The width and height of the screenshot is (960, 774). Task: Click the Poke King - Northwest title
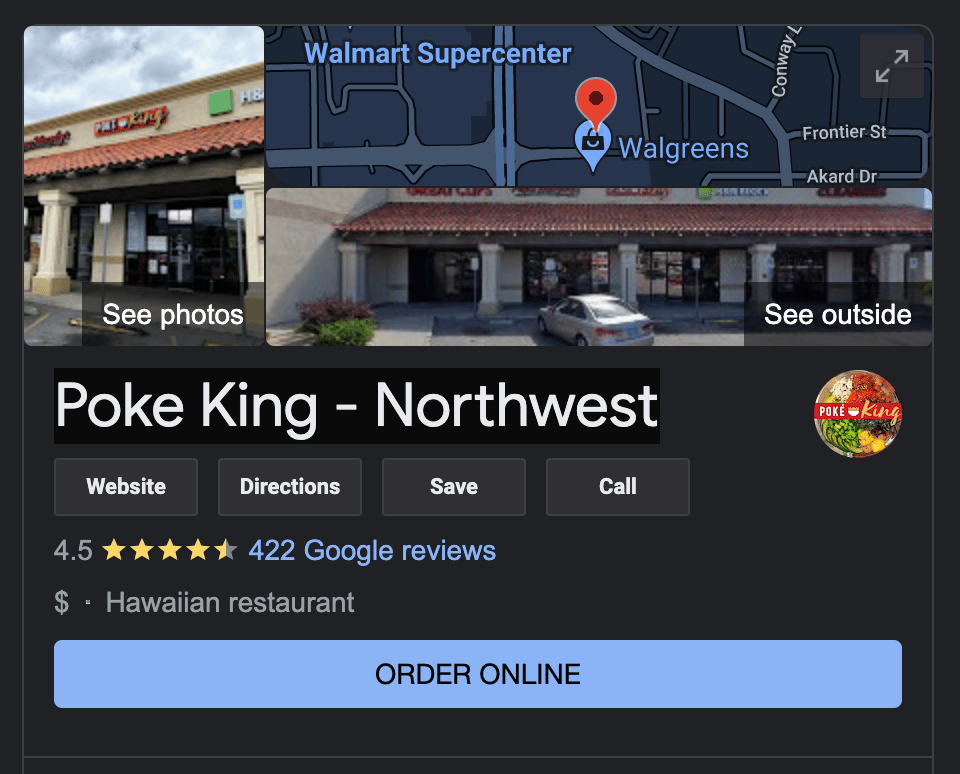point(357,405)
